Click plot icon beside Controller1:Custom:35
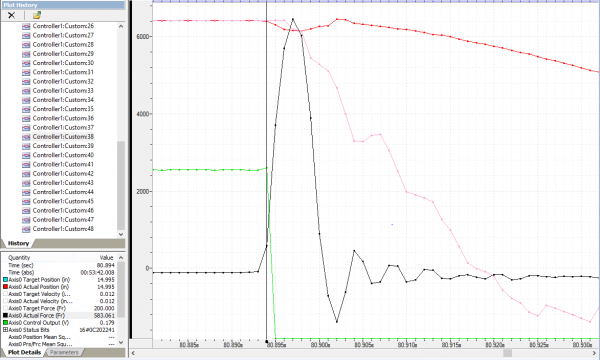The image size is (600, 360). [26, 109]
